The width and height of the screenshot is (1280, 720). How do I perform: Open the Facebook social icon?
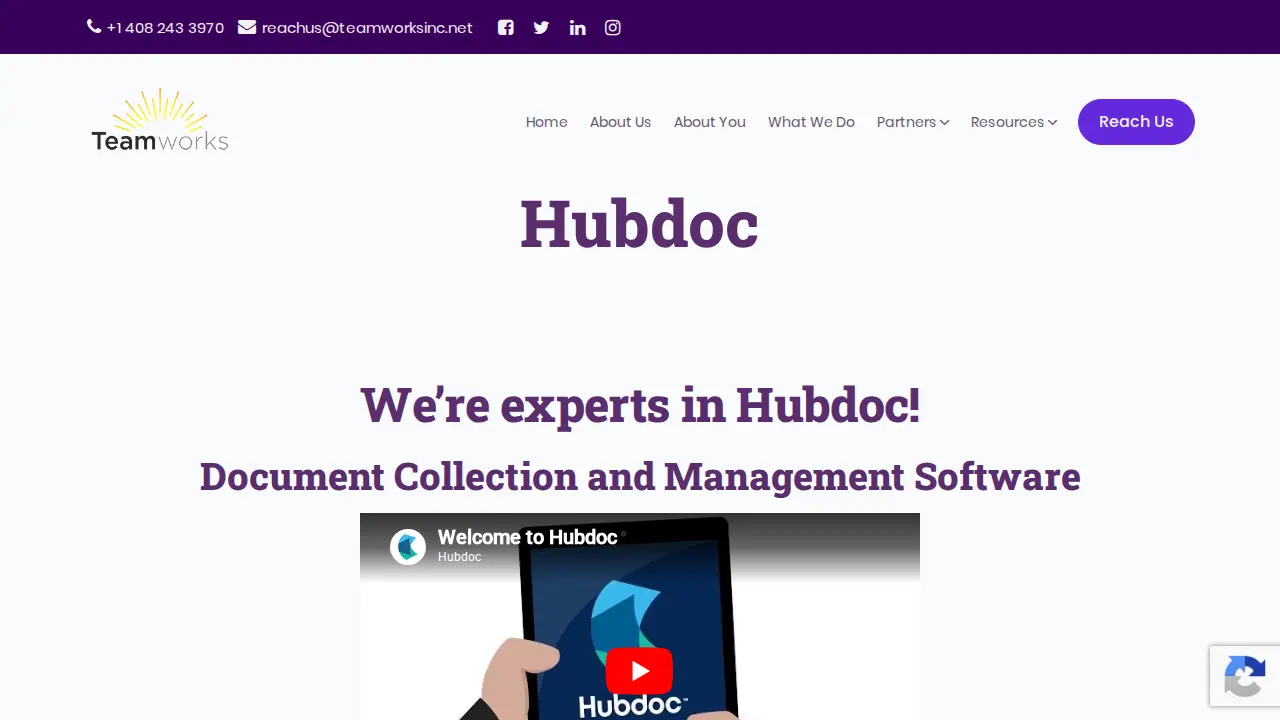tap(506, 28)
